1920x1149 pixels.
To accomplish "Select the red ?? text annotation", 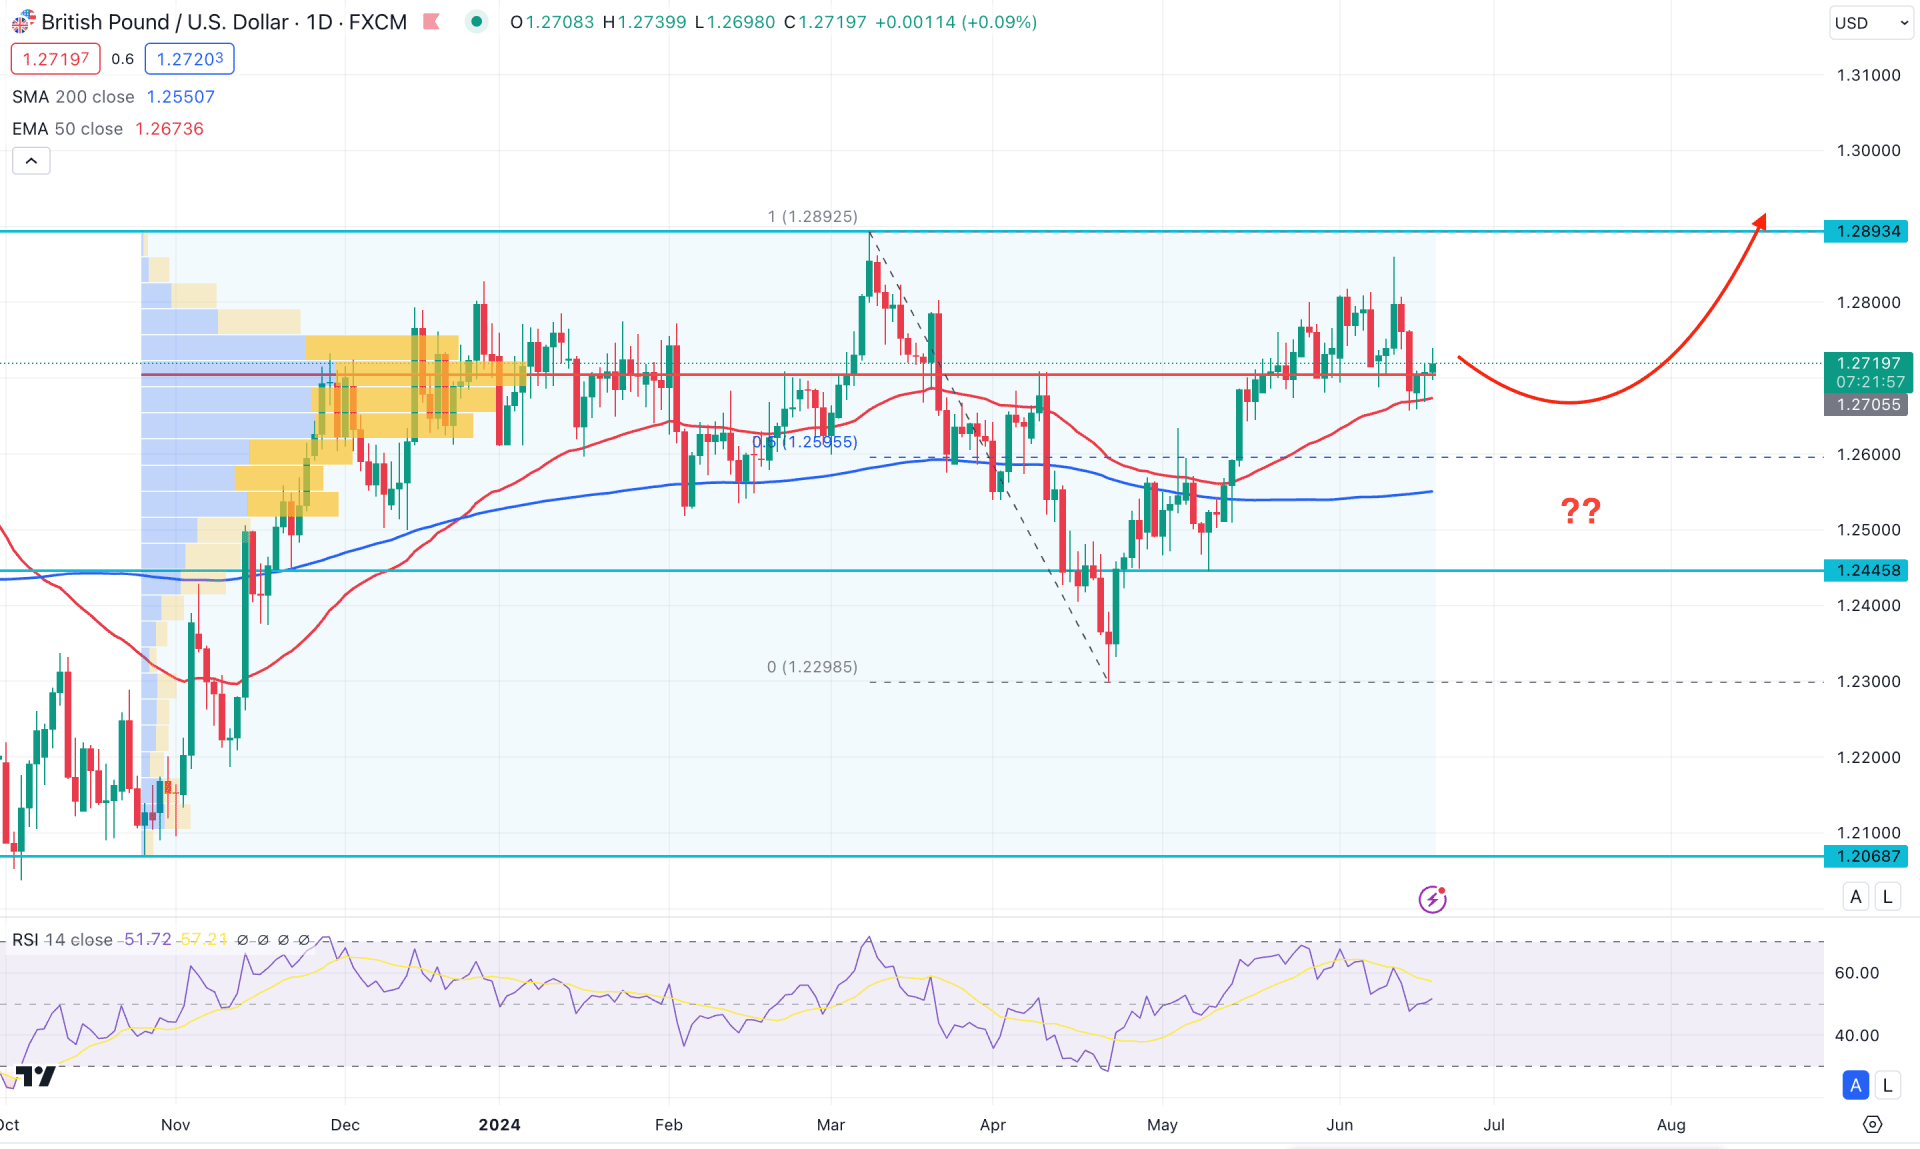I will point(1580,511).
